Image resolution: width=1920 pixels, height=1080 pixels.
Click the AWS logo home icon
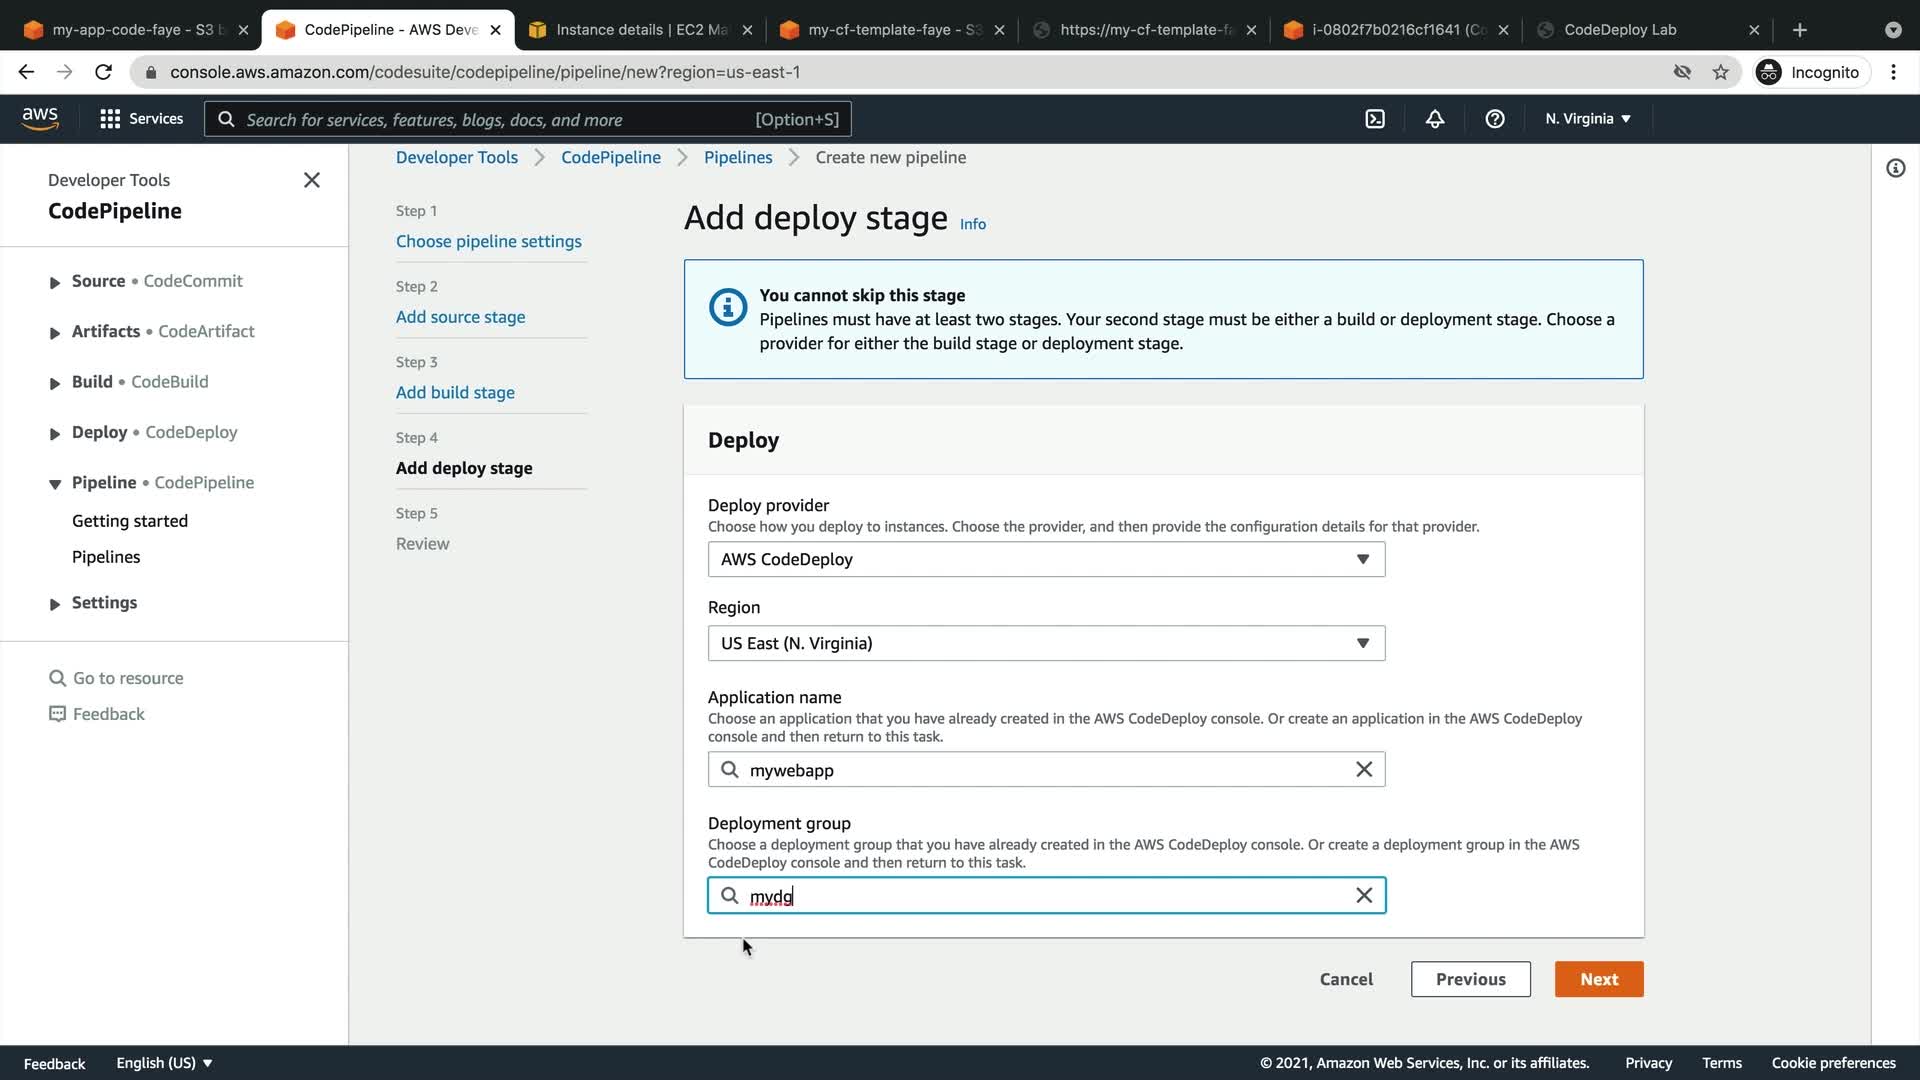pyautogui.click(x=40, y=118)
